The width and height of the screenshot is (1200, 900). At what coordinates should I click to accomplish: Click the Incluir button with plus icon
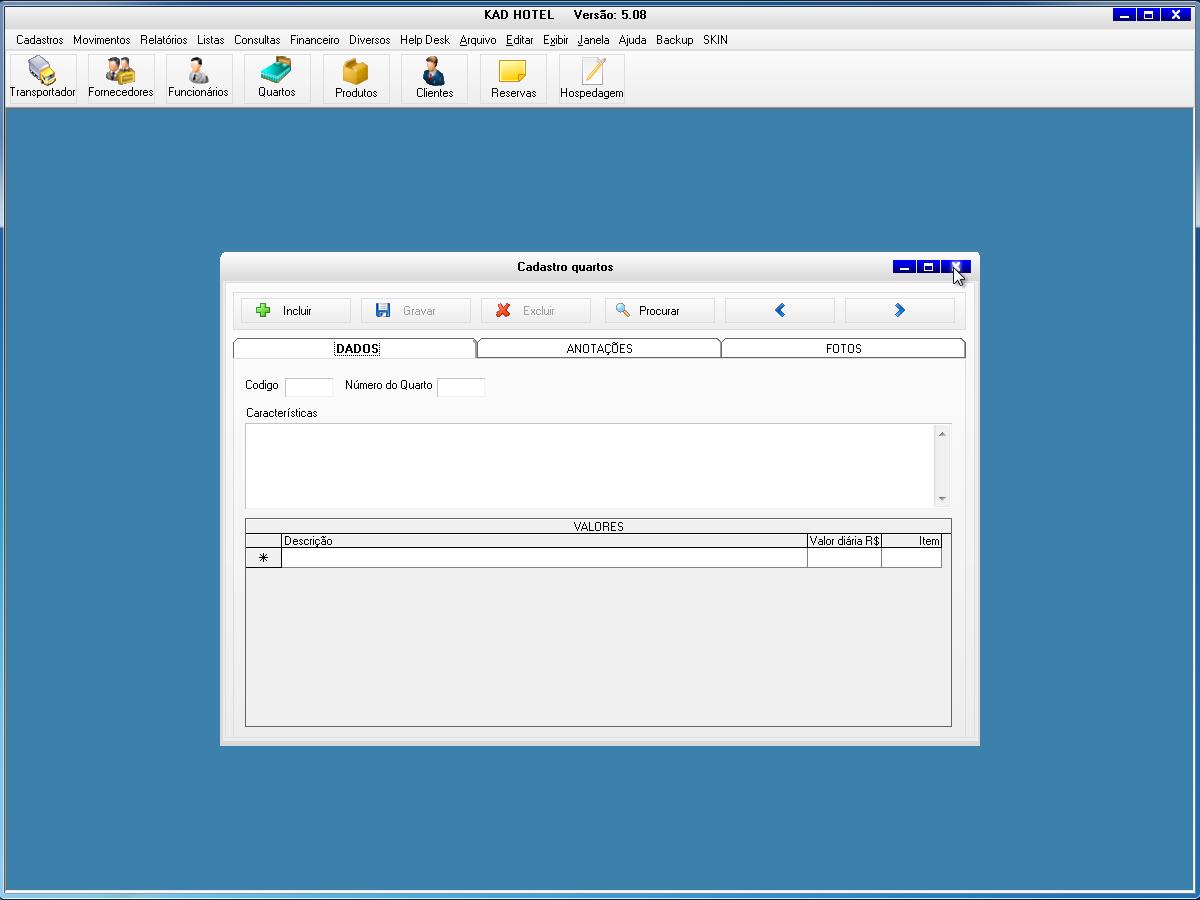point(296,311)
